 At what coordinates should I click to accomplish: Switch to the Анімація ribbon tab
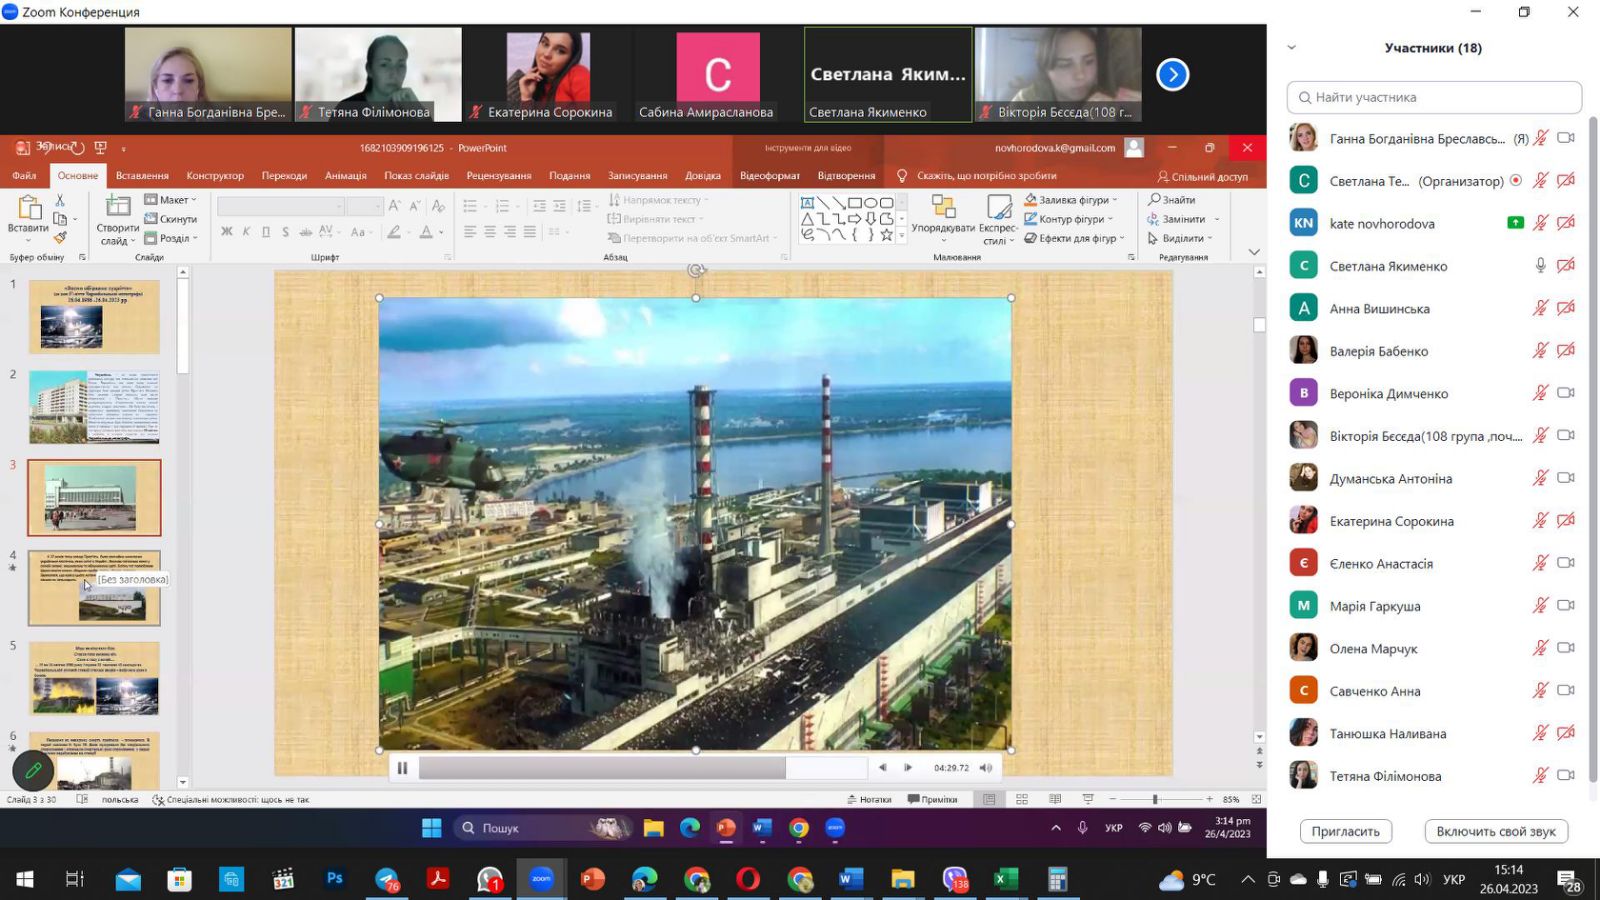click(345, 176)
